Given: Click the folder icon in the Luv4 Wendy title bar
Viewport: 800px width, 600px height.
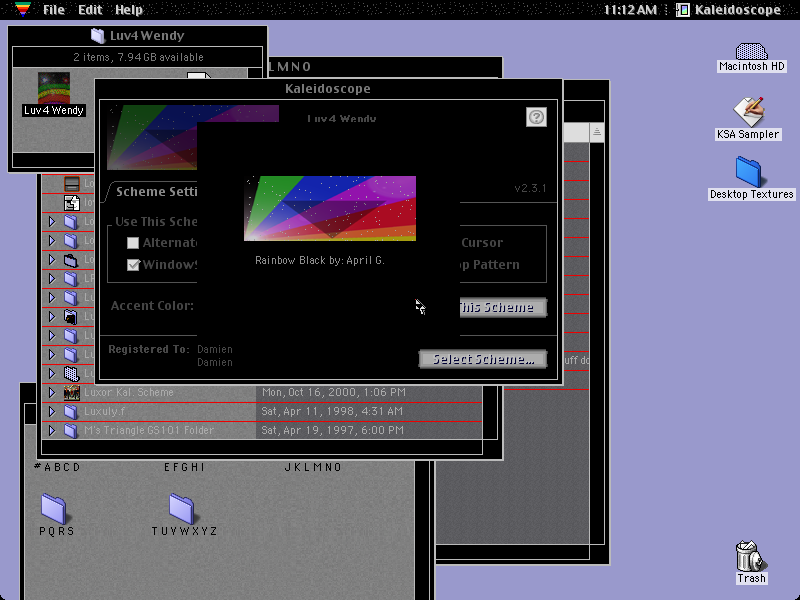Looking at the screenshot, I should click(x=97, y=36).
